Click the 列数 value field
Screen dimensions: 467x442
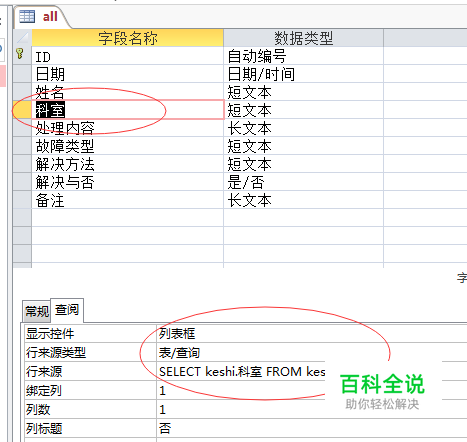pos(312,409)
